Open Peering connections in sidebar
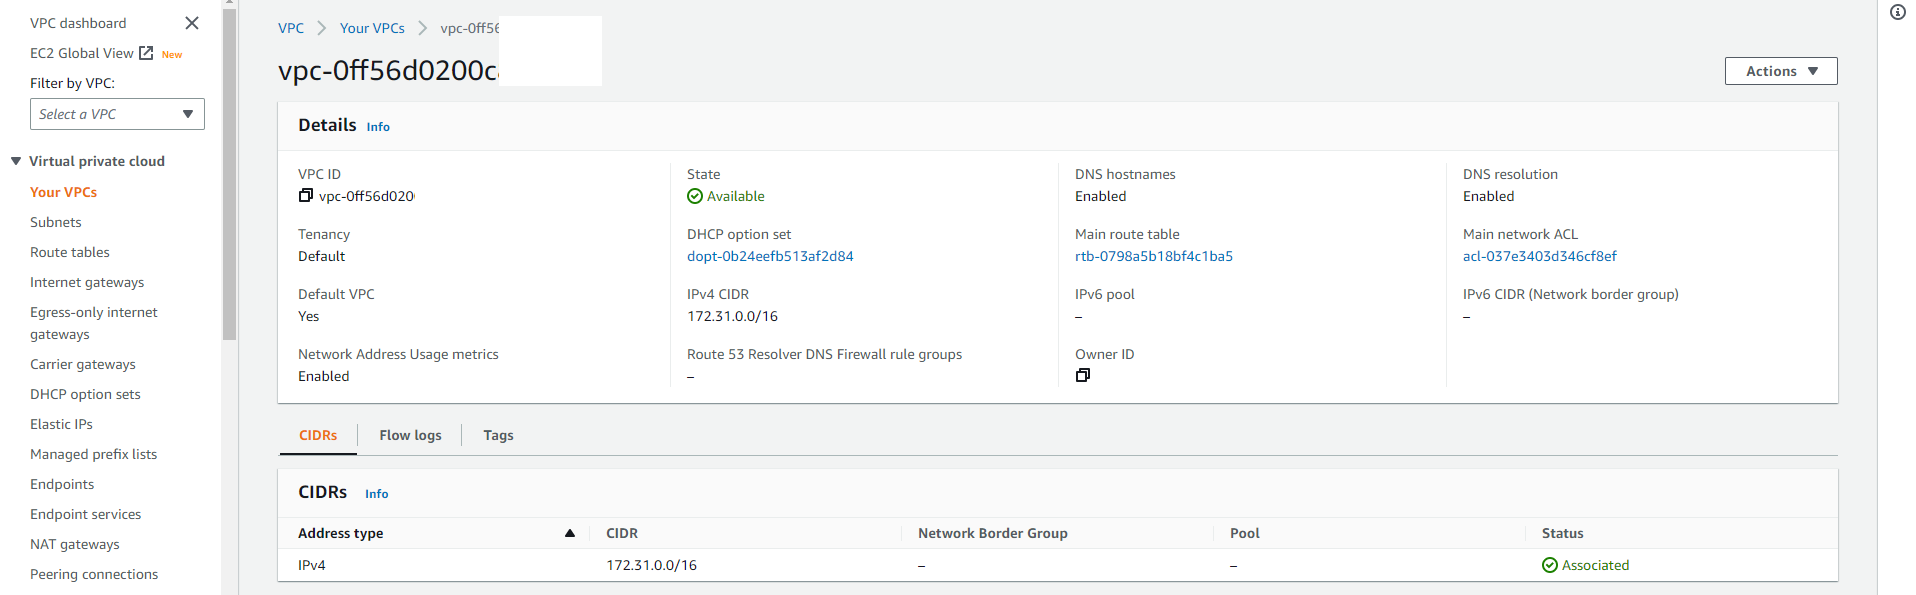The width and height of the screenshot is (1916, 595). click(94, 574)
